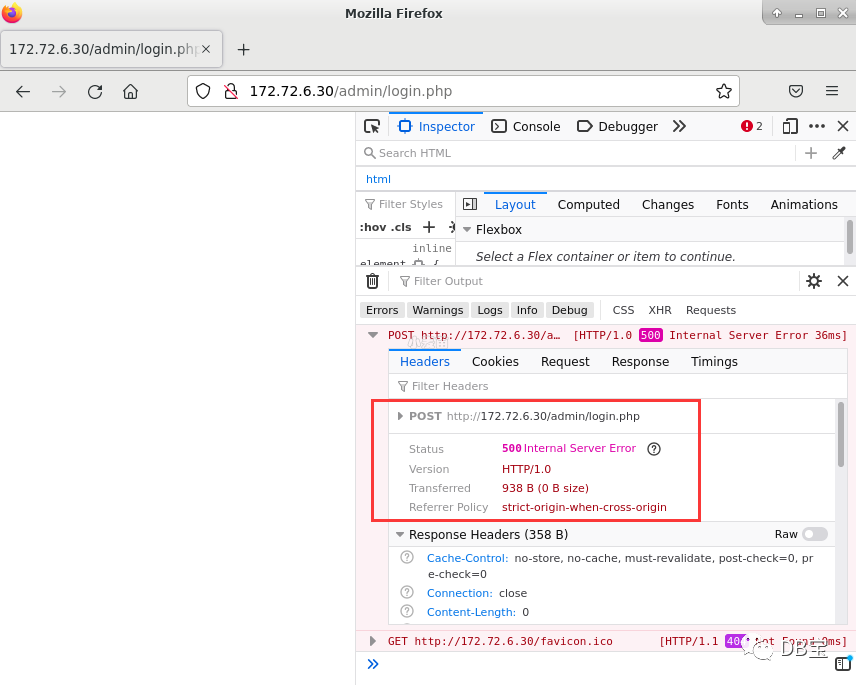
Task: Open the Computed tab
Action: (588, 205)
